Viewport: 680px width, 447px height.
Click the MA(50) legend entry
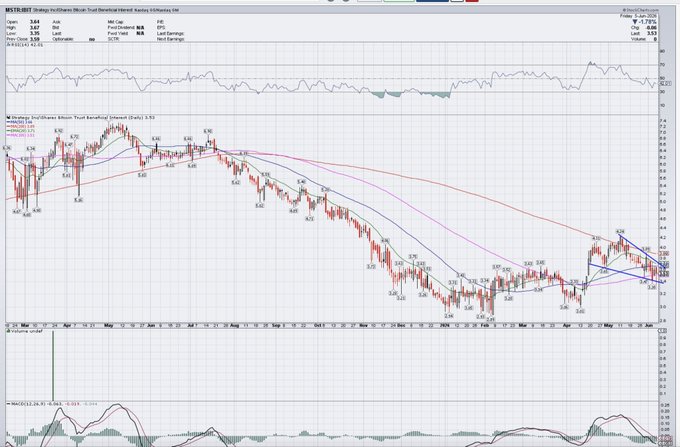pyautogui.click(x=18, y=122)
